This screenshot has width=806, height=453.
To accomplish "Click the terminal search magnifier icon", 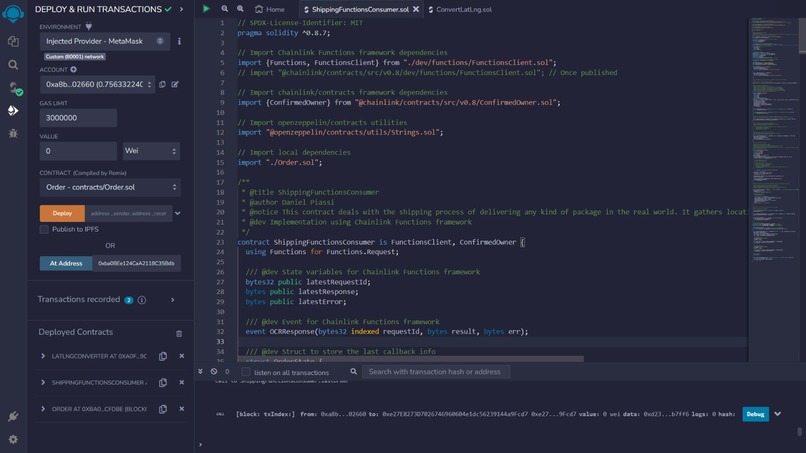I will click(x=354, y=371).
